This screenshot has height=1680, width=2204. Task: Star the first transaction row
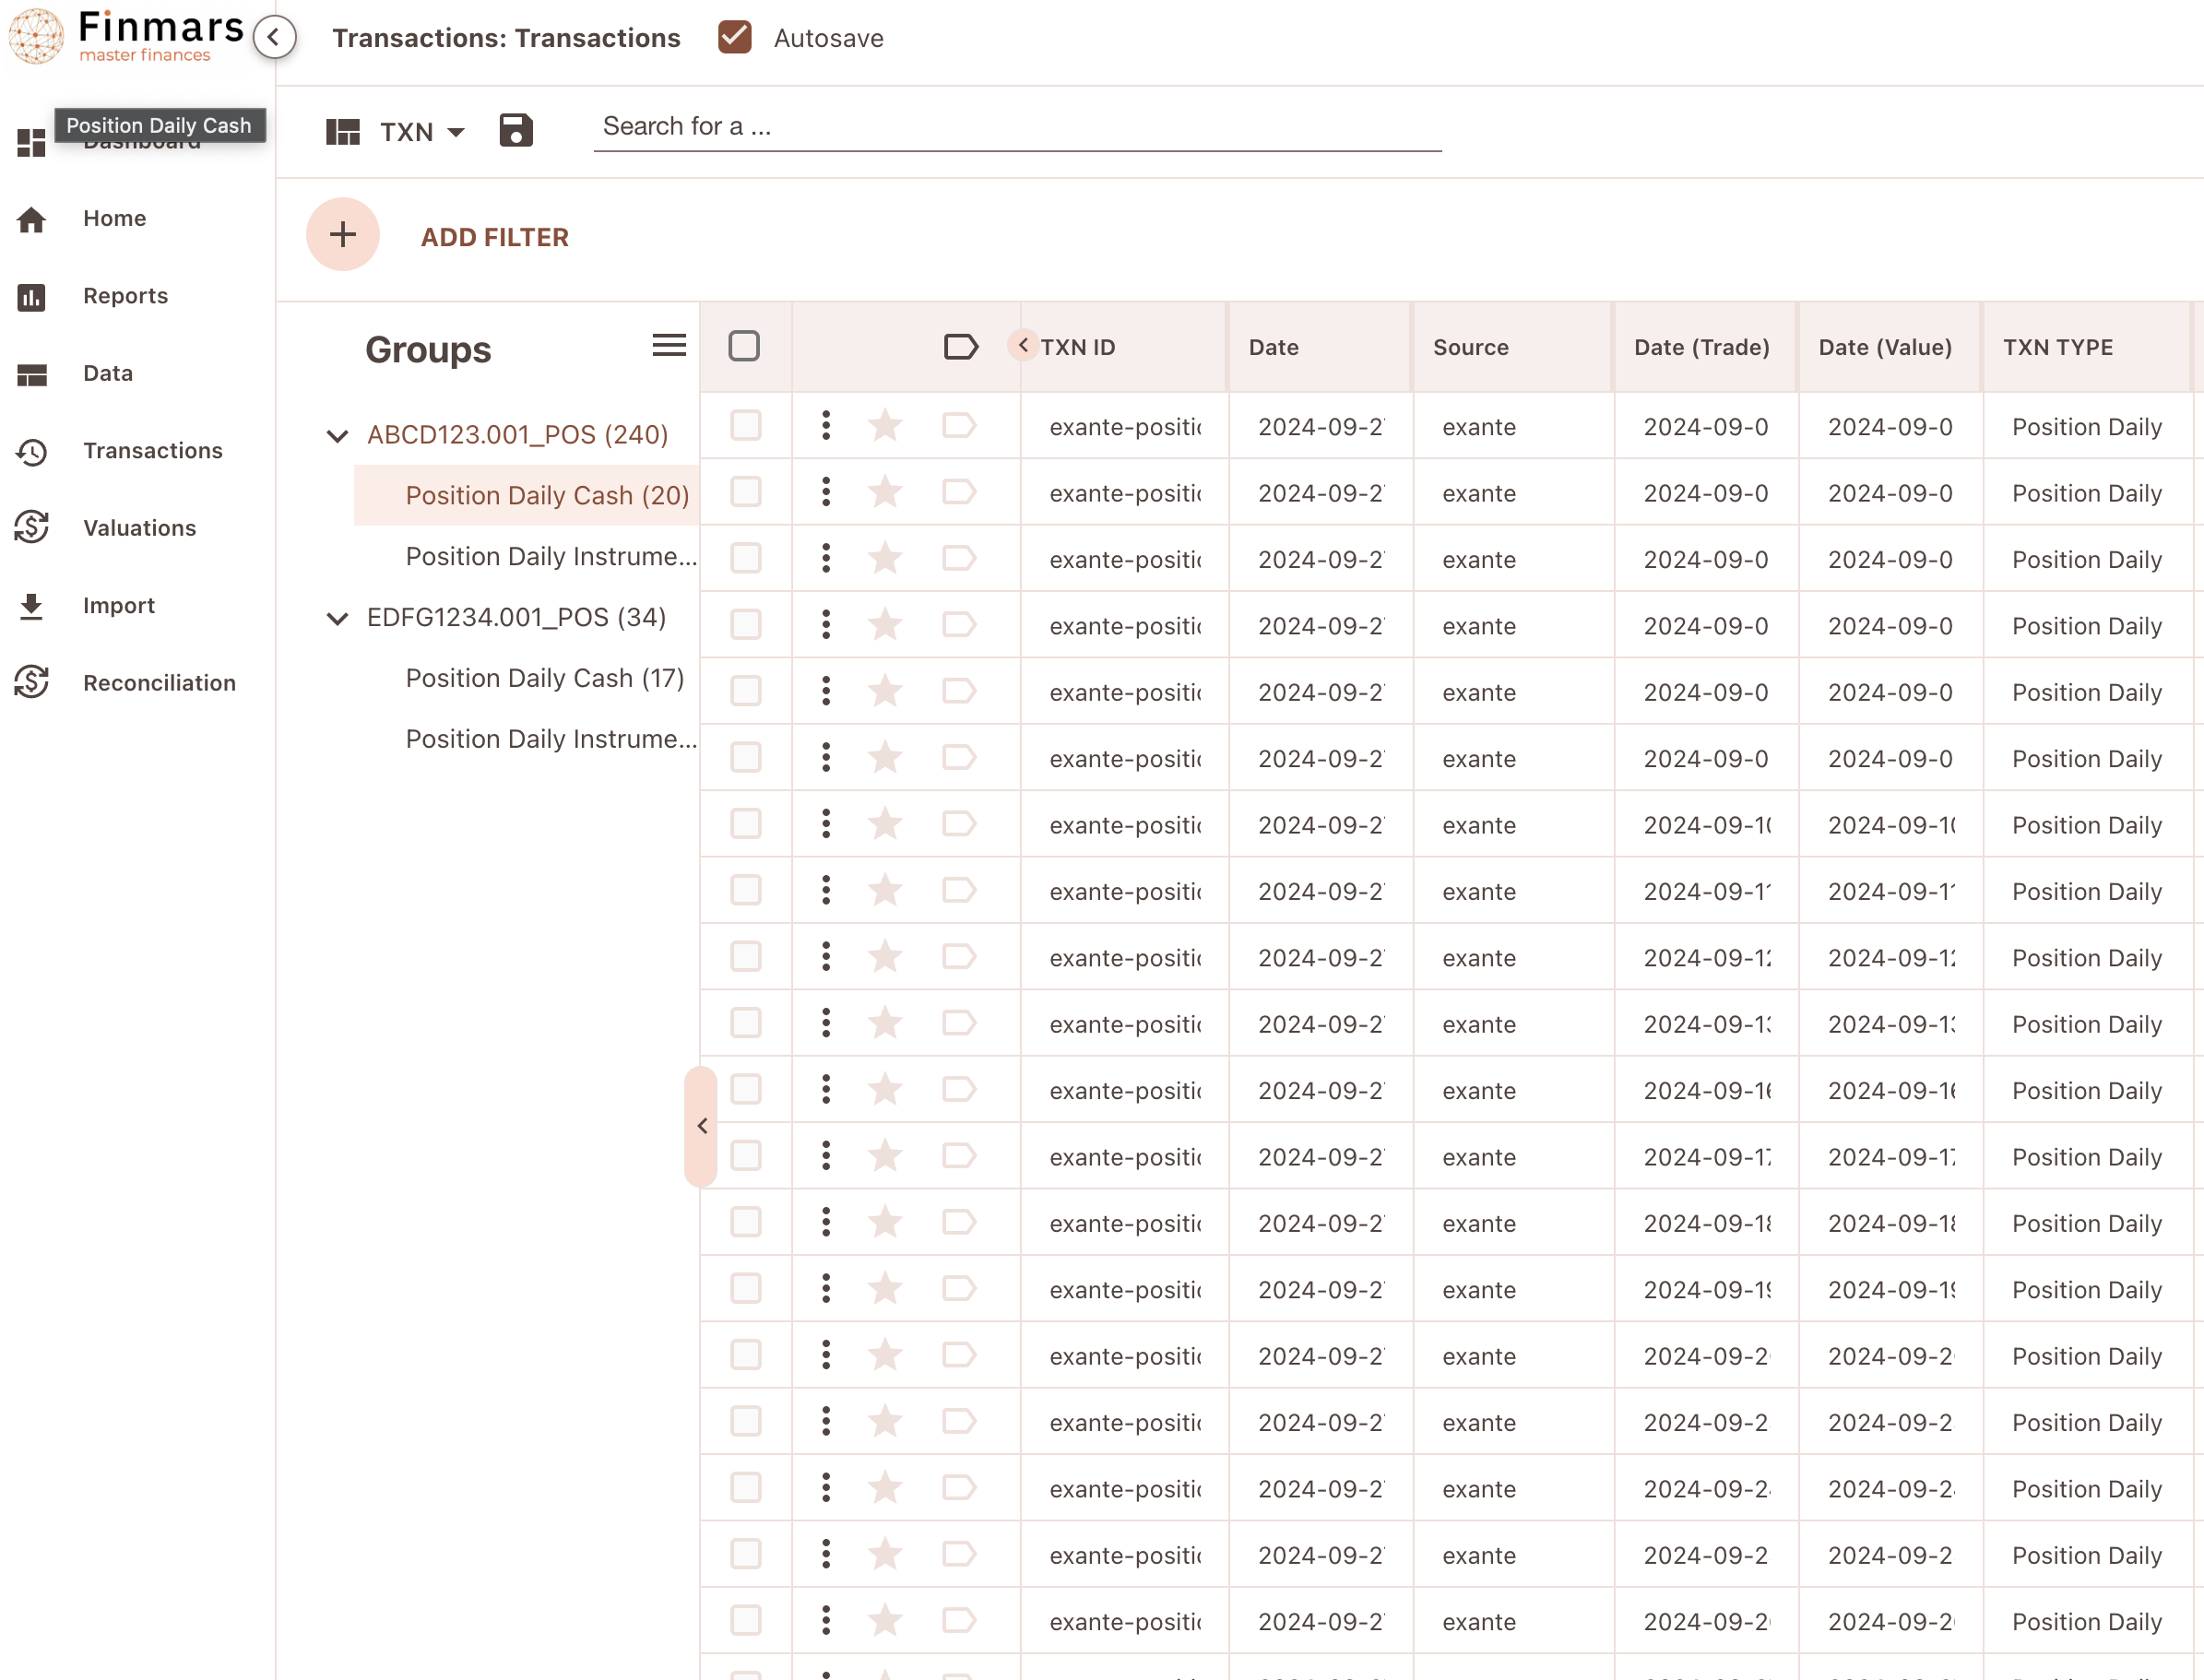pyautogui.click(x=885, y=426)
